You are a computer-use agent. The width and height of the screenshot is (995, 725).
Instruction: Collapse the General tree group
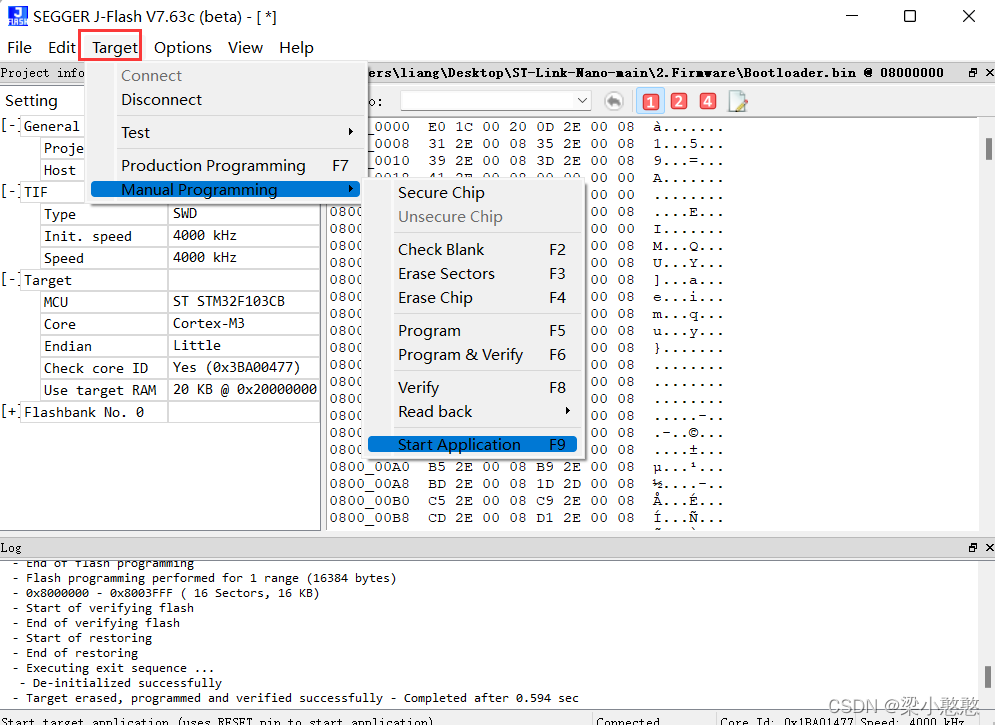click(x=10, y=125)
